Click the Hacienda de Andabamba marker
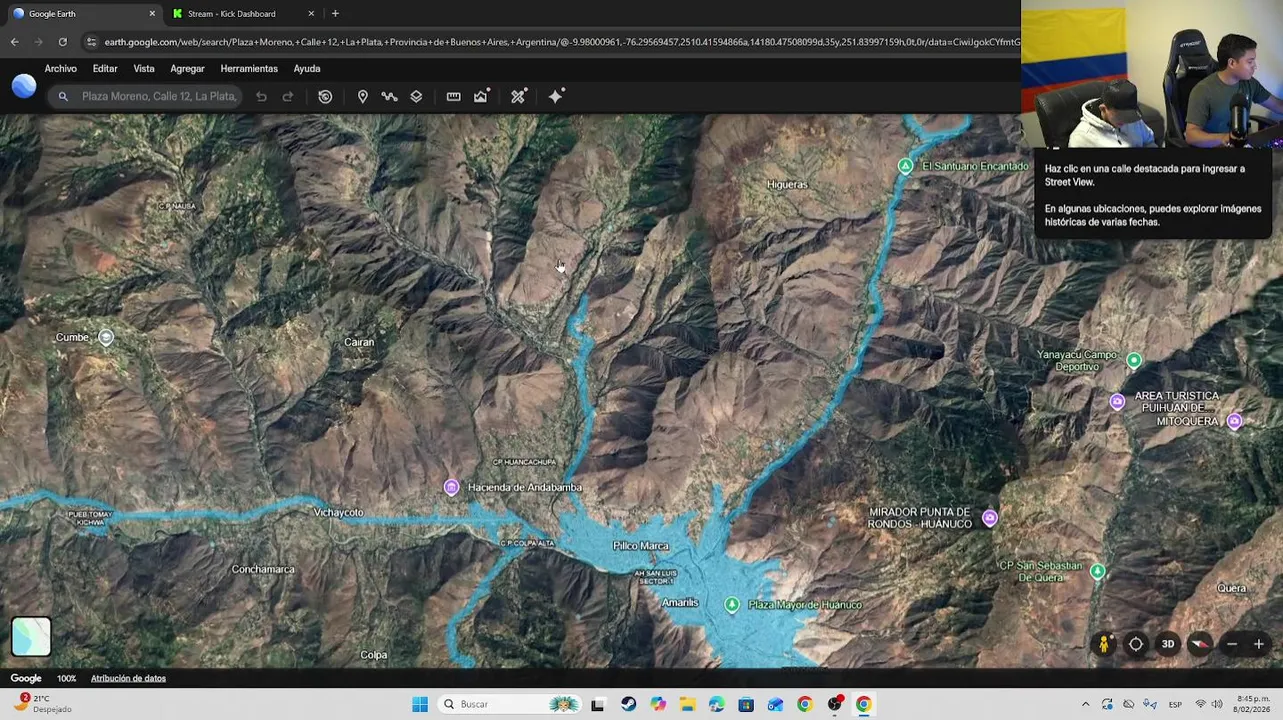Image resolution: width=1283 pixels, height=720 pixels. [452, 487]
